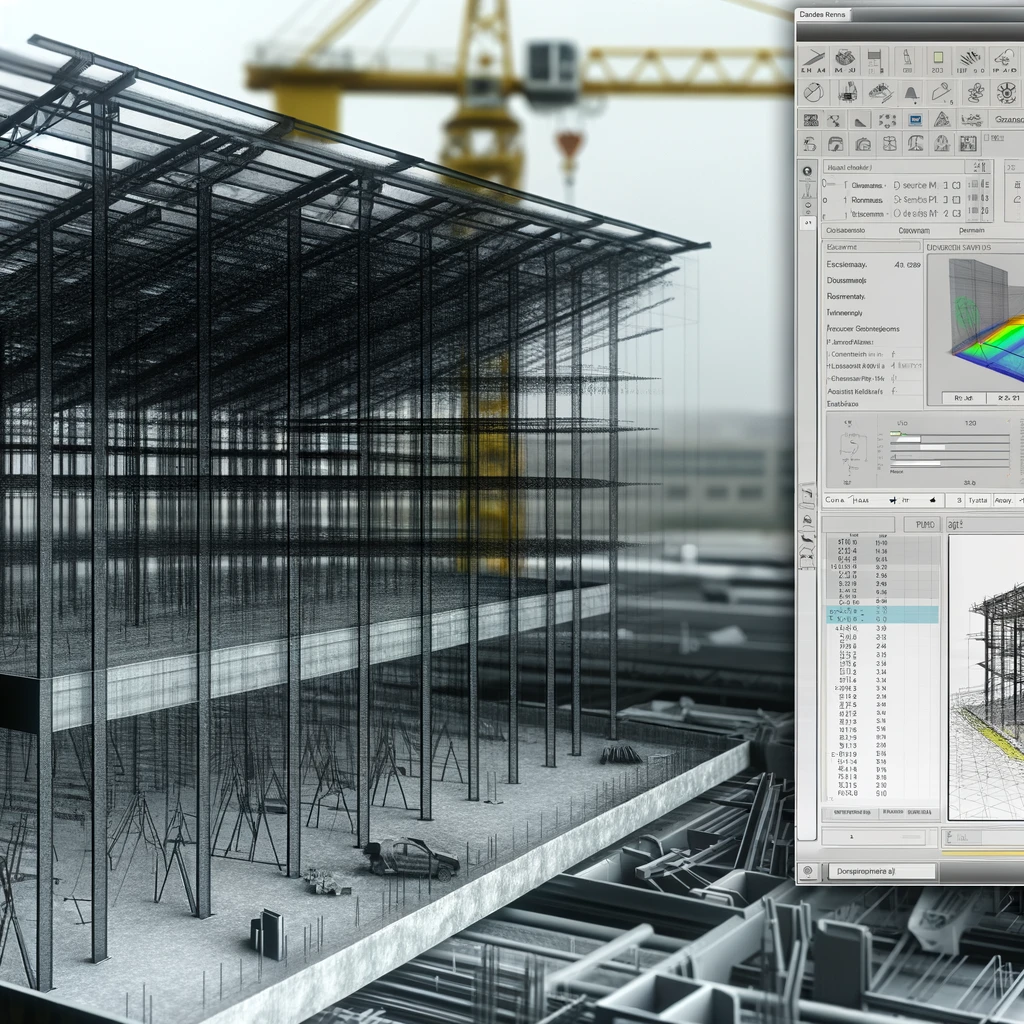The width and height of the screenshot is (1024, 1024).
Task: Click the PUMO button
Action: coord(921,524)
